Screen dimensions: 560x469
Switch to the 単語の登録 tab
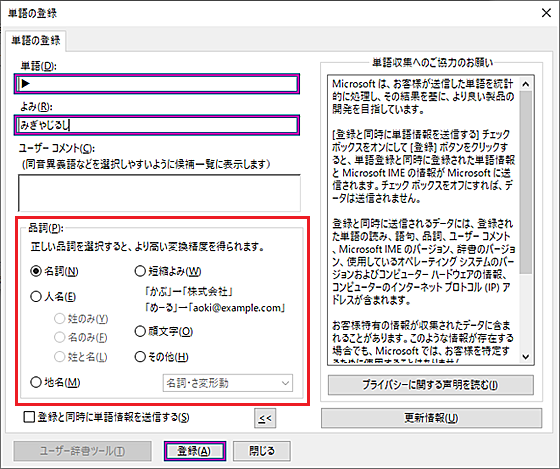(x=36, y=40)
